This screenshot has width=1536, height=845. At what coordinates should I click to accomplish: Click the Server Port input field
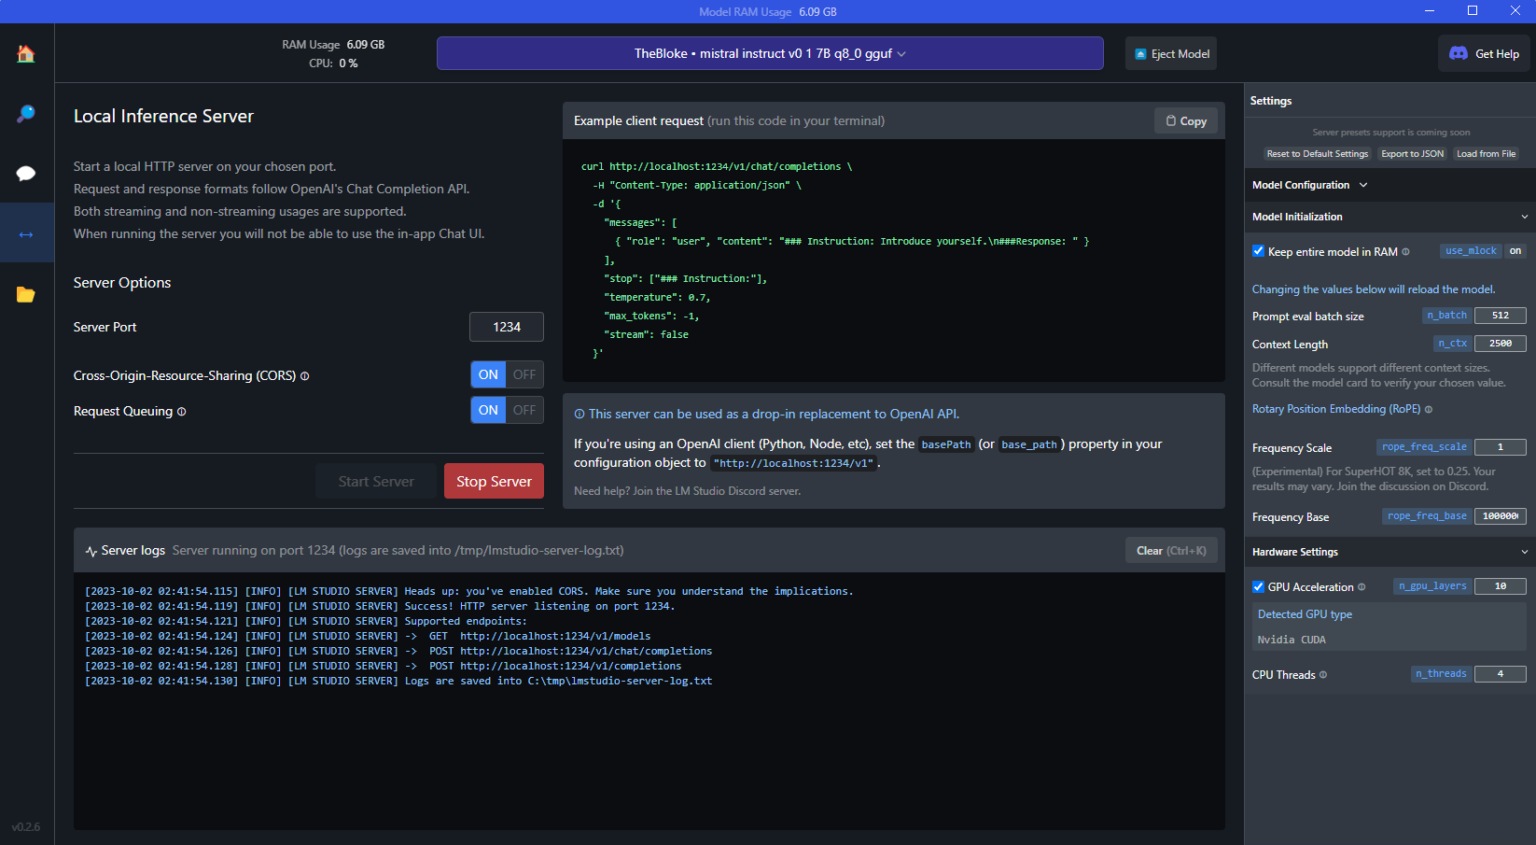[507, 327]
